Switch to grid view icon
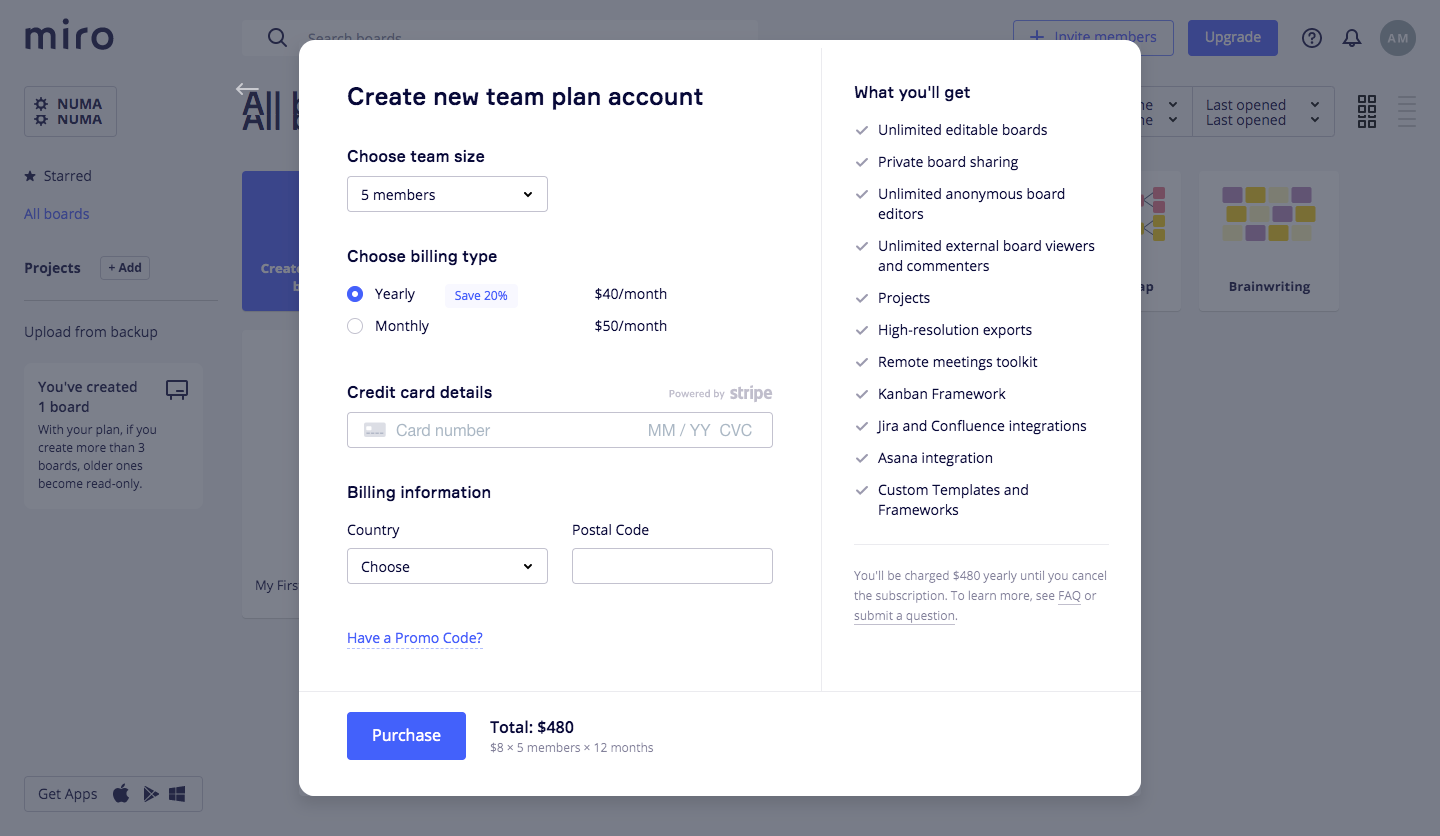Viewport: 1440px width, 836px height. (x=1367, y=112)
